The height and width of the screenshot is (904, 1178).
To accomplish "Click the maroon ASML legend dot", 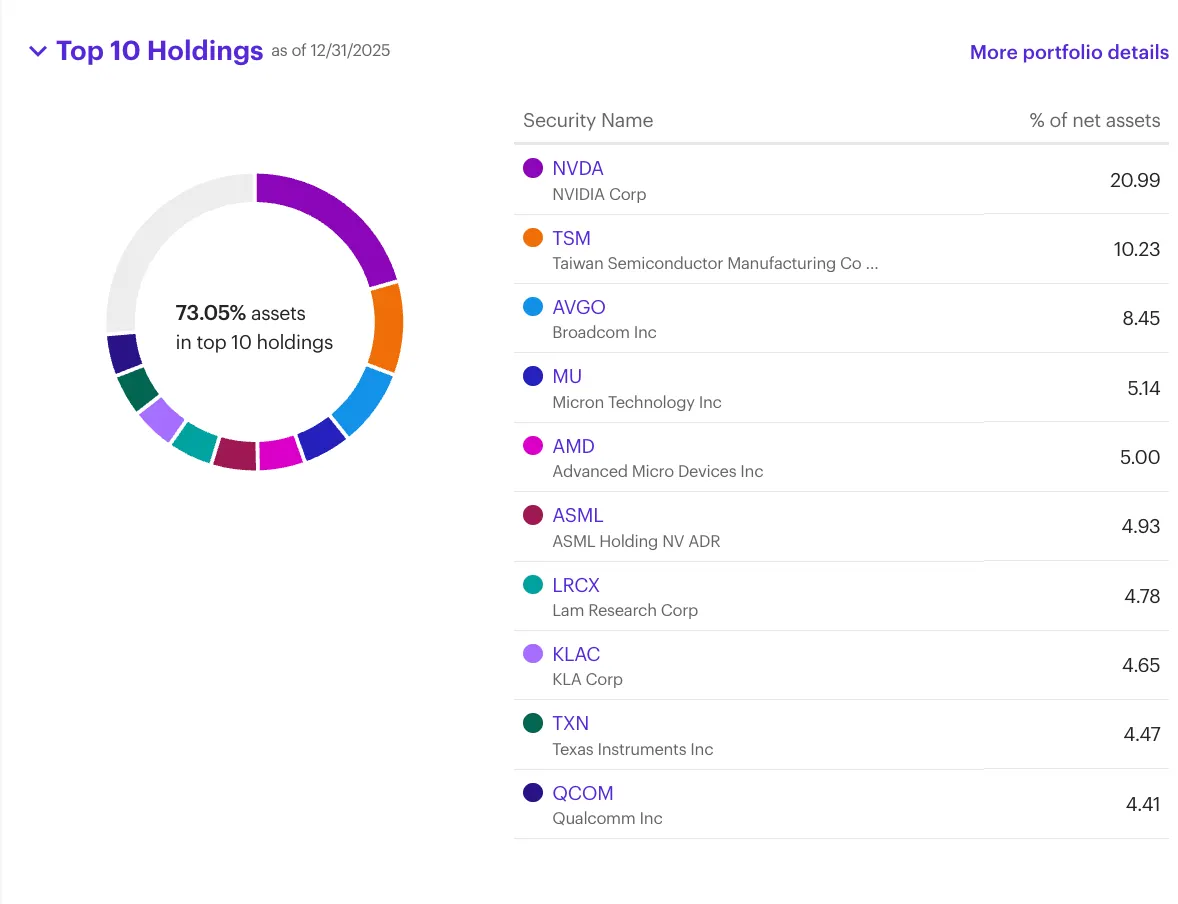I will tap(533, 515).
